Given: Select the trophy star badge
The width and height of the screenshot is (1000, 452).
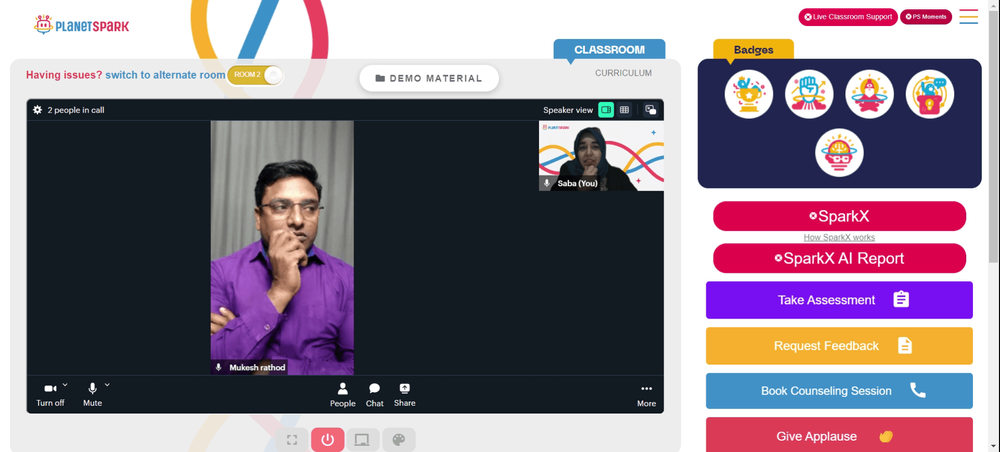Looking at the screenshot, I should [749, 94].
